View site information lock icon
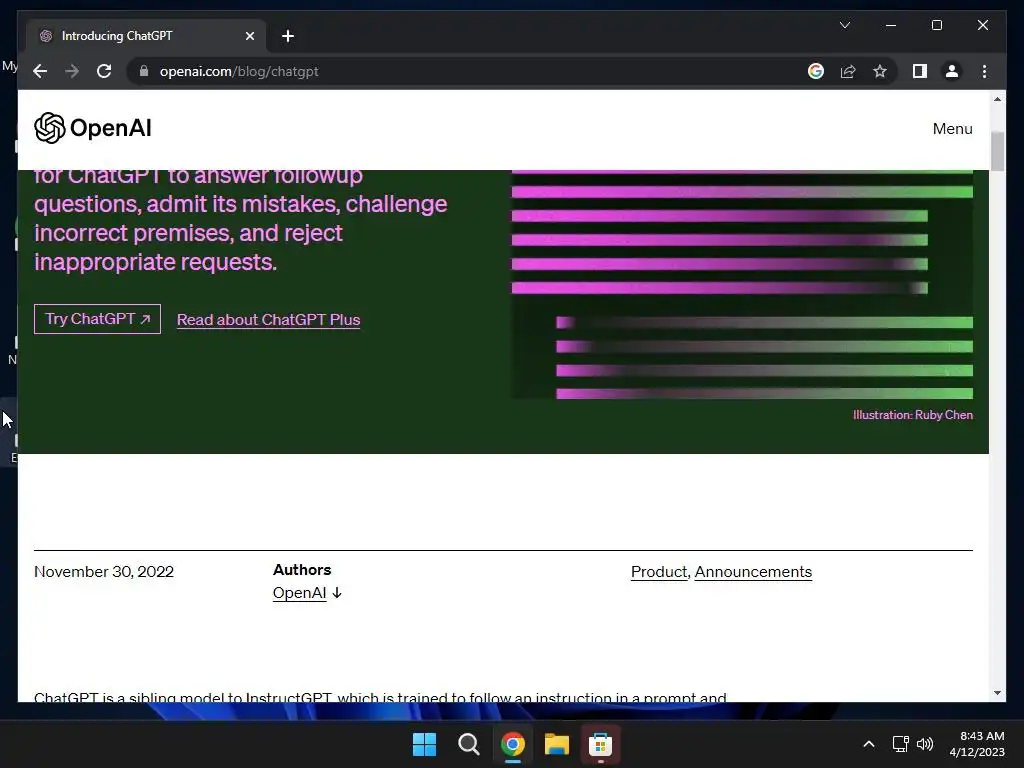Screen dimensions: 1024x768 pyautogui.click(x=144, y=71)
